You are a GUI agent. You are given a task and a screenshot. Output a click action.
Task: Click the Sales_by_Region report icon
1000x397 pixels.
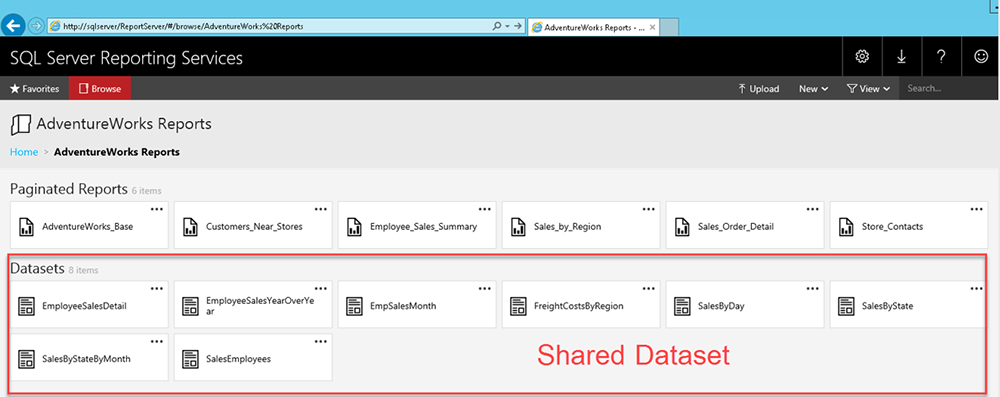coord(518,227)
